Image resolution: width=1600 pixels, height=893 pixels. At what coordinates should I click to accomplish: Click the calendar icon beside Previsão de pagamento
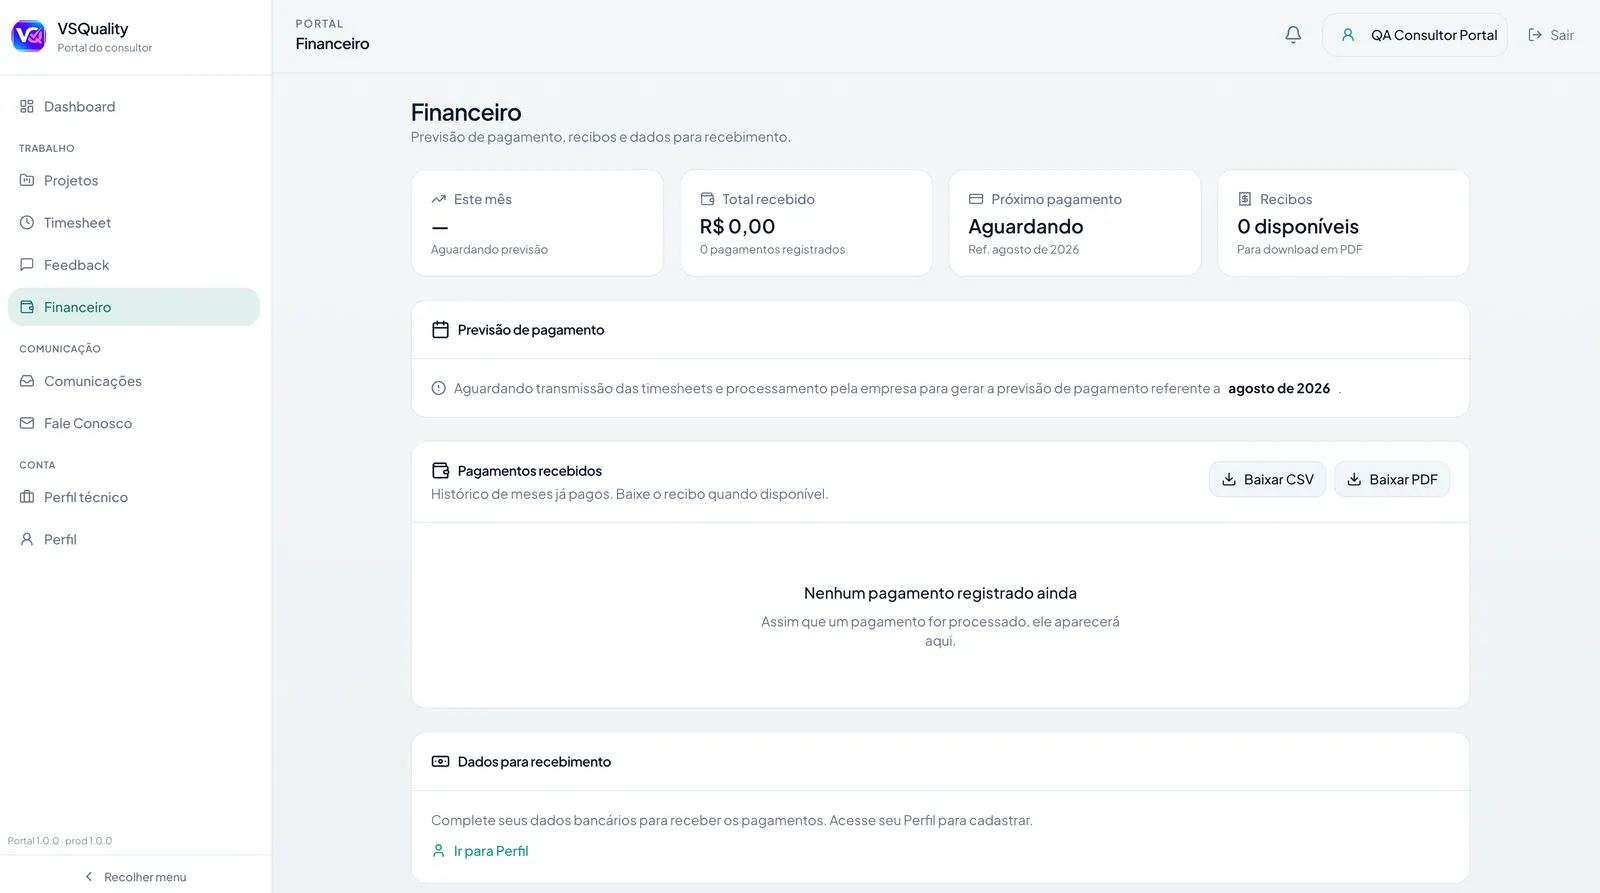tap(440, 330)
